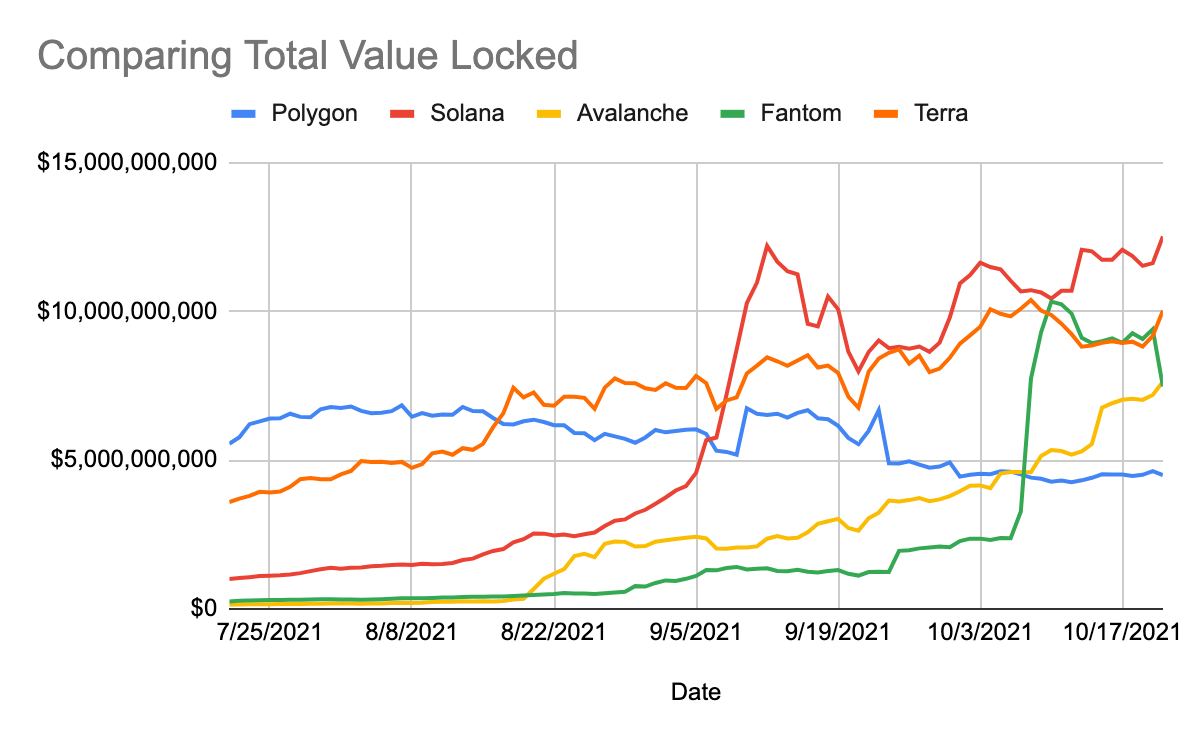Select the Fantom legend label
This screenshot has width=1200, height=742.
click(801, 113)
